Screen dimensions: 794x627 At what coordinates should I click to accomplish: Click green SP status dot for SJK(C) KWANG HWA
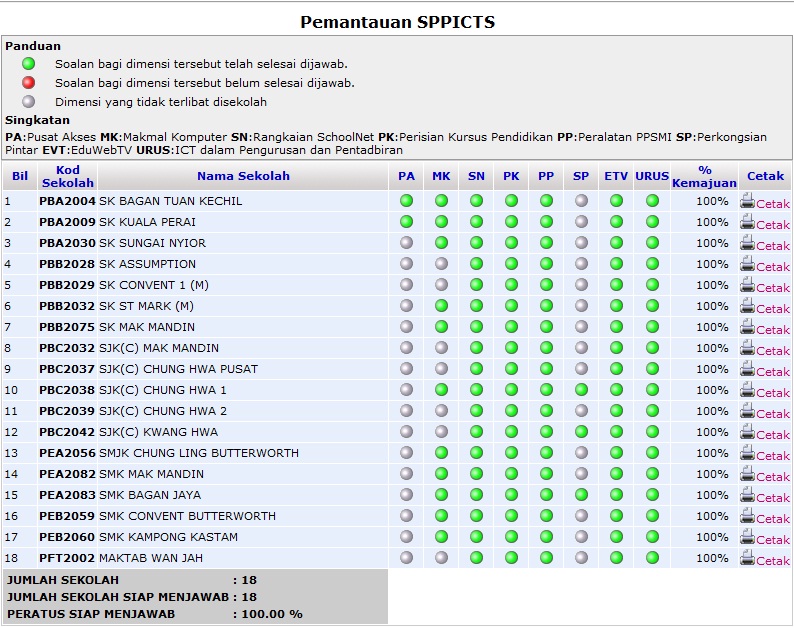581,432
